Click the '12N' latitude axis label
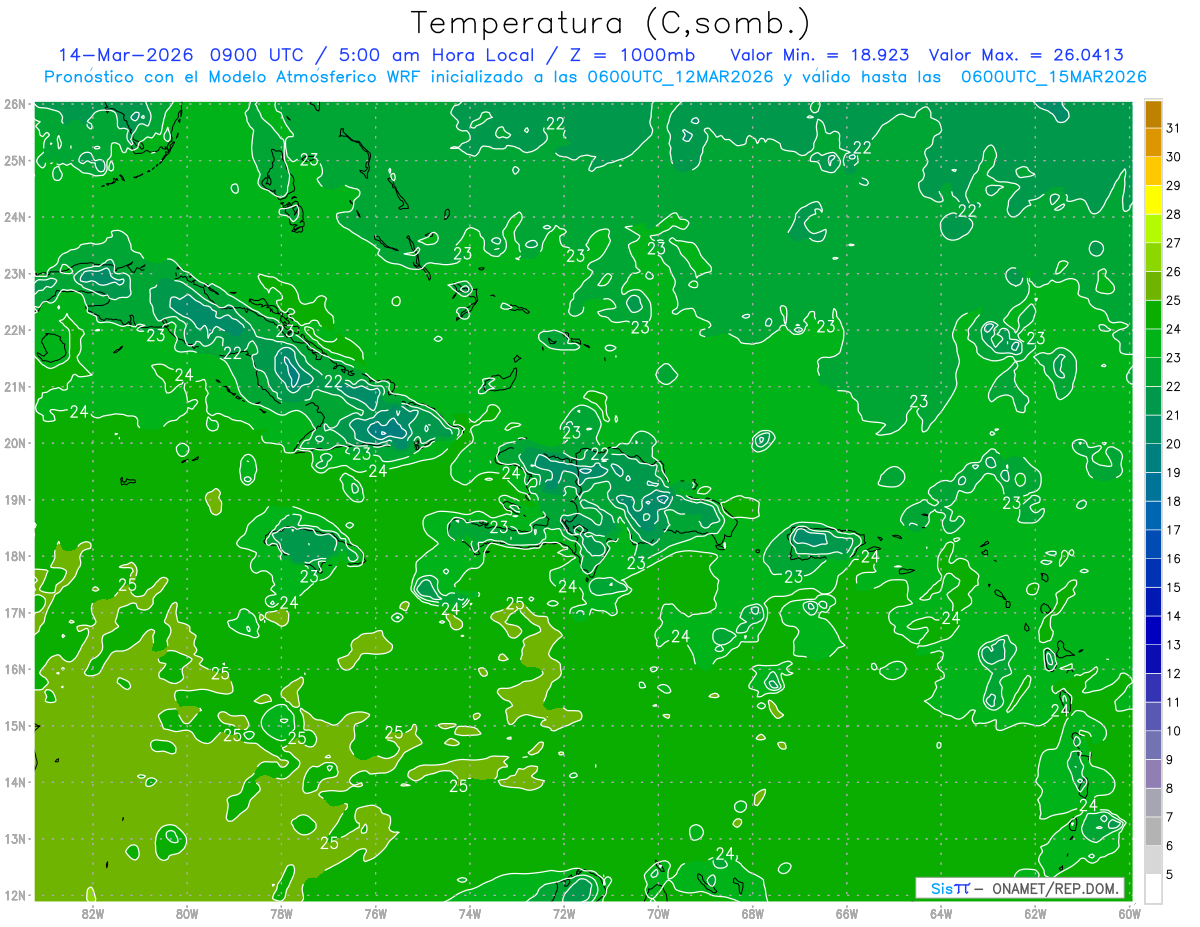This screenshot has width=1200, height=927. coord(15,895)
